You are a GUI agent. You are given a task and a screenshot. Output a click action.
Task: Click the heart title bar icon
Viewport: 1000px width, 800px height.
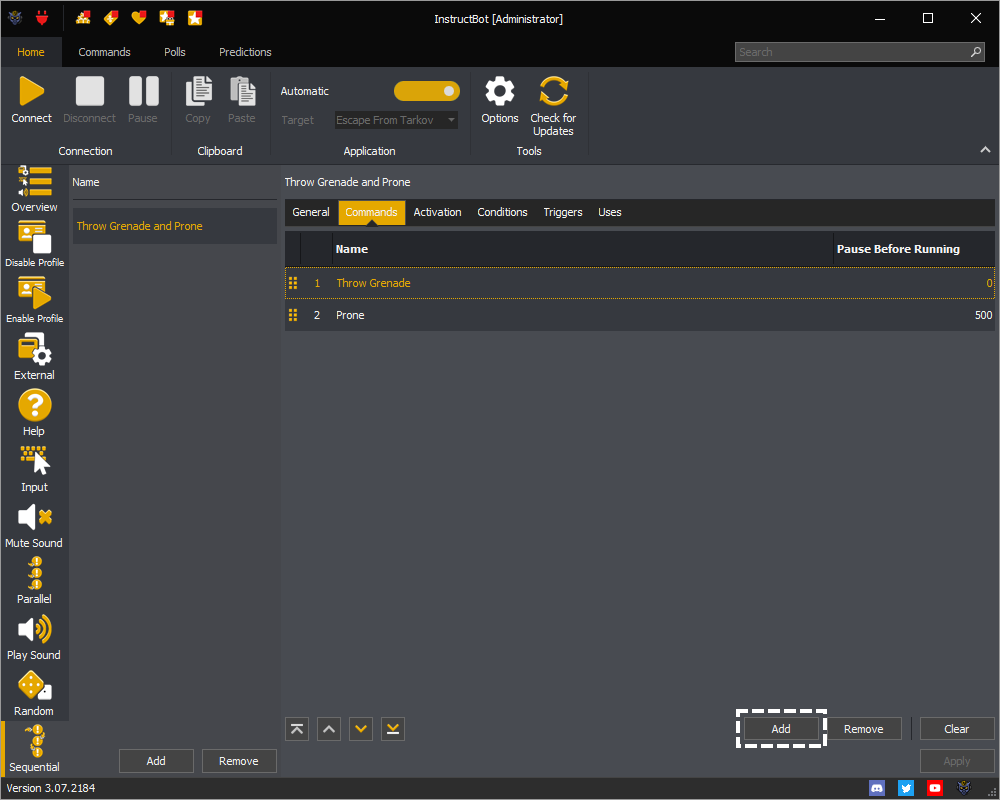pyautogui.click(x=139, y=18)
